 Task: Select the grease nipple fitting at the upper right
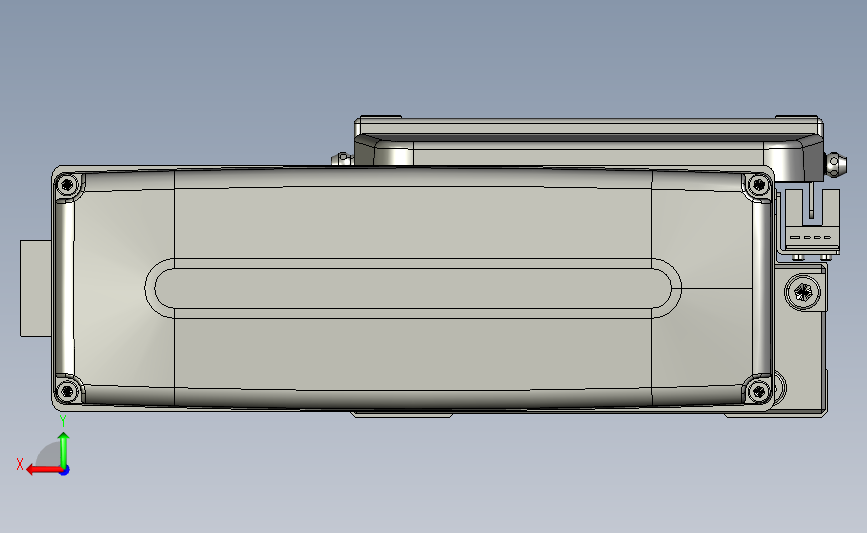(835, 164)
